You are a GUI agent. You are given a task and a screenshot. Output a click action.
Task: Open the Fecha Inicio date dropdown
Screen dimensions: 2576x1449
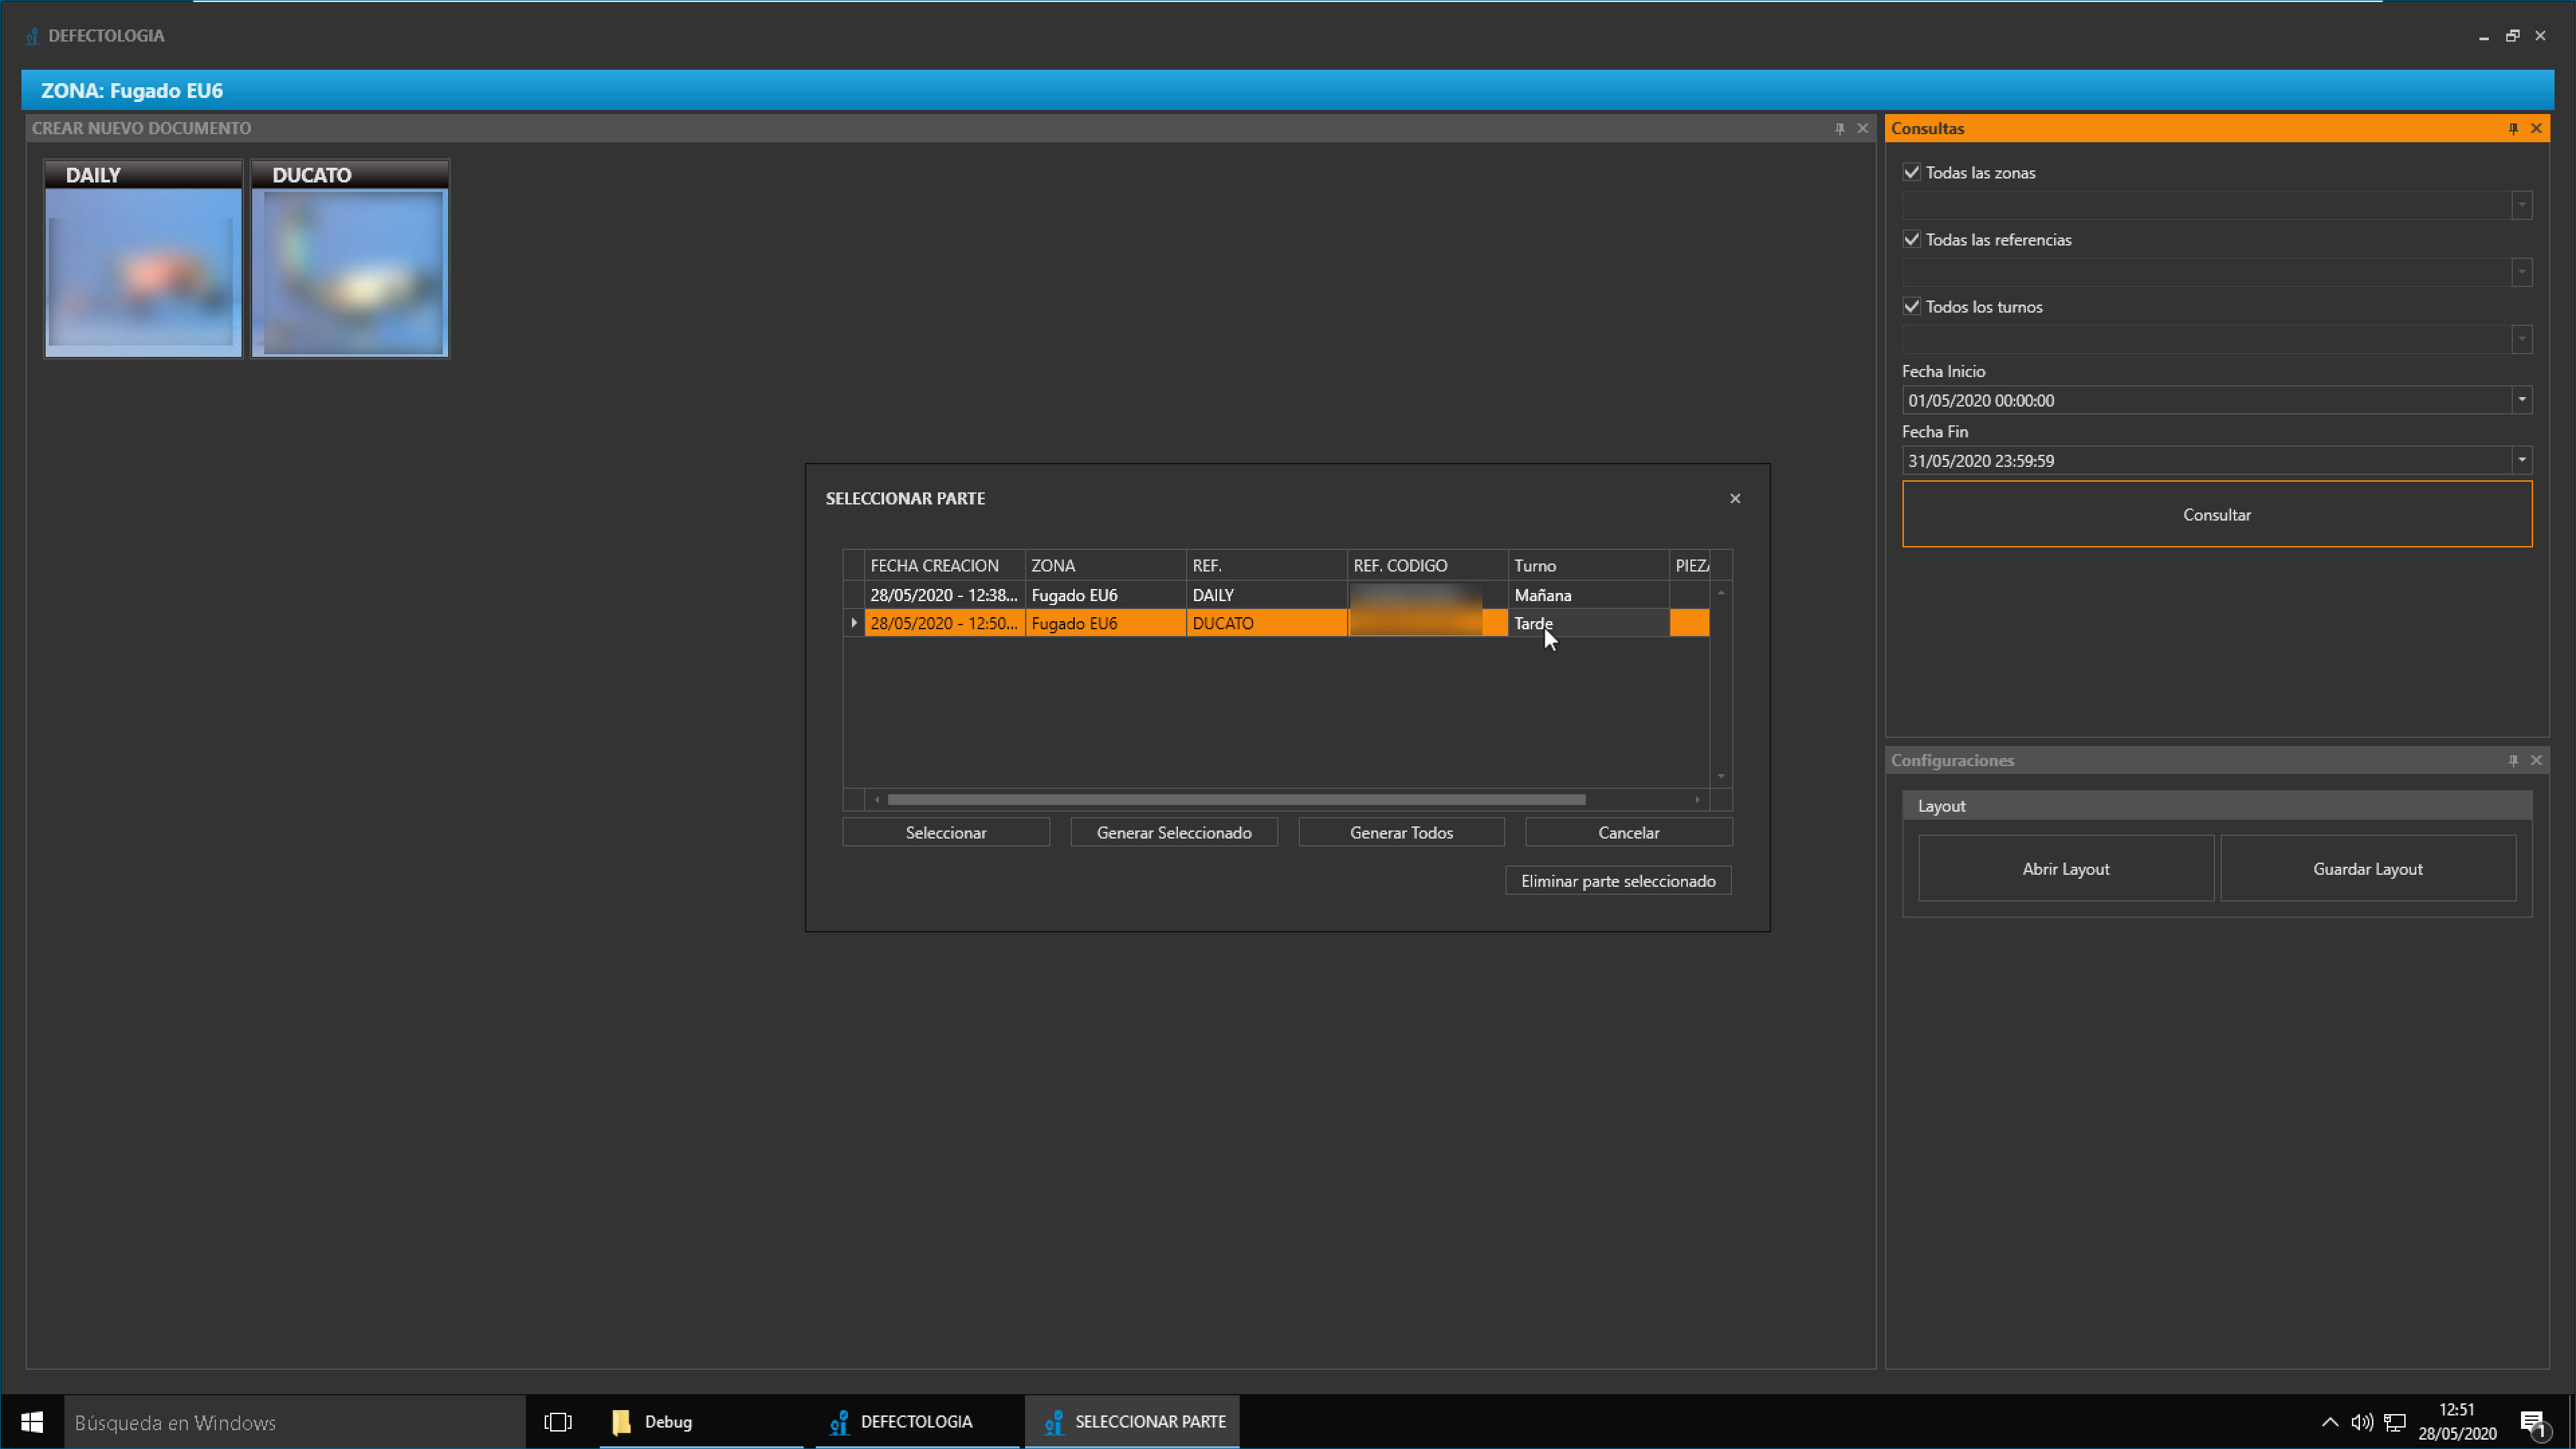[2521, 400]
